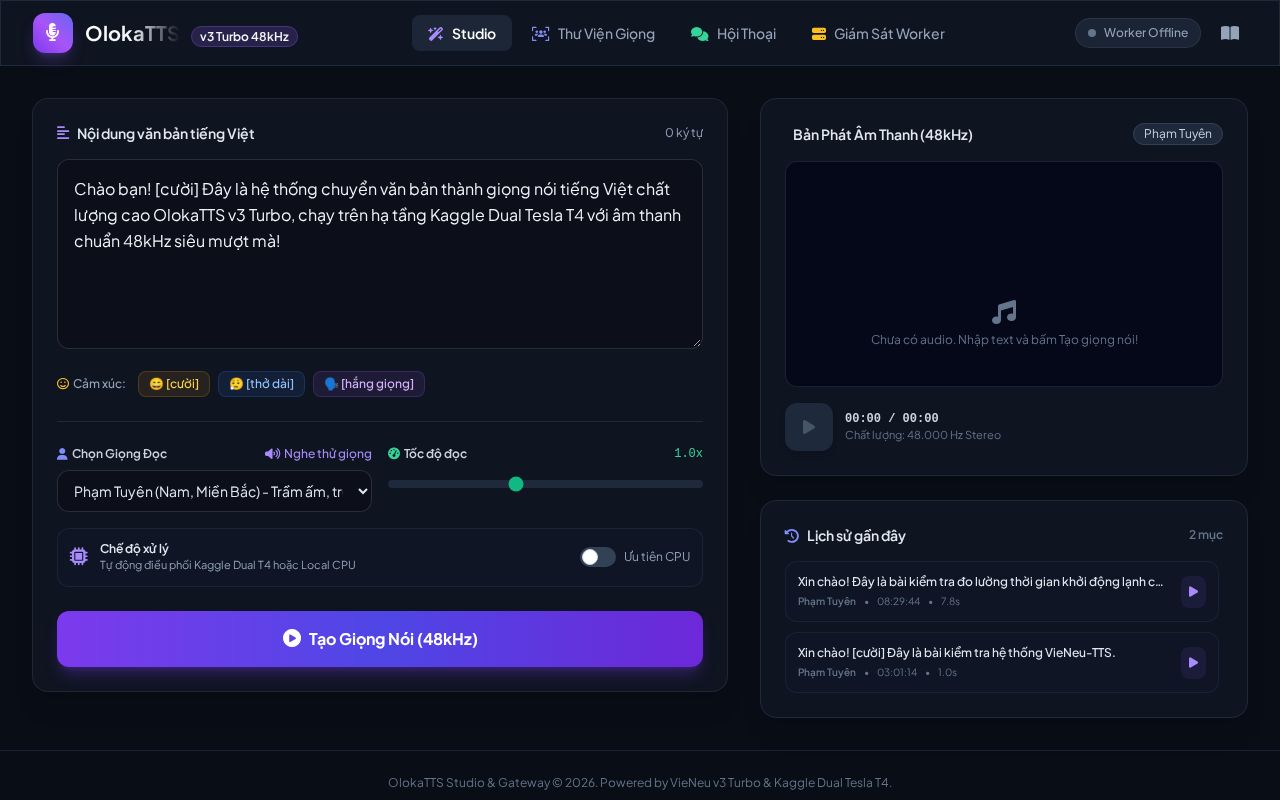Click the music note placeholder icon

coord(1004,312)
